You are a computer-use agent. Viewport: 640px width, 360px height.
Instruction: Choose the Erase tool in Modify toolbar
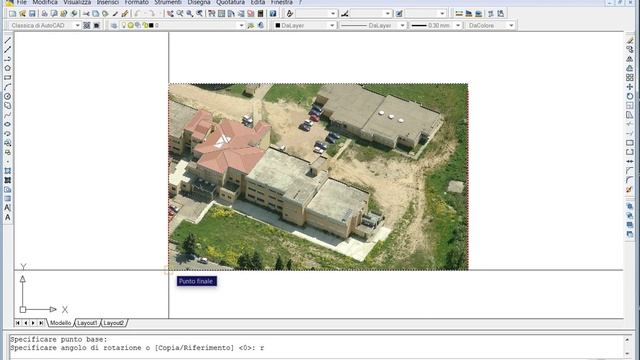[630, 40]
